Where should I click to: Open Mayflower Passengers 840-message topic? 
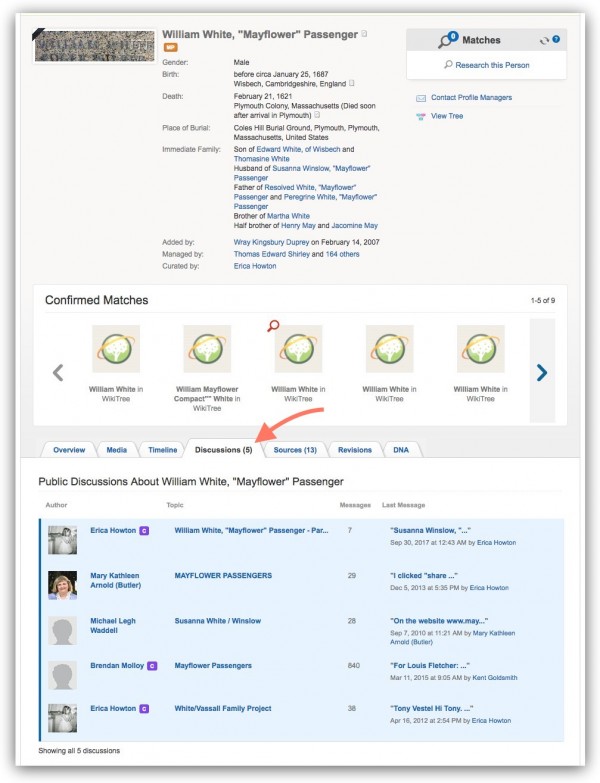(x=213, y=666)
